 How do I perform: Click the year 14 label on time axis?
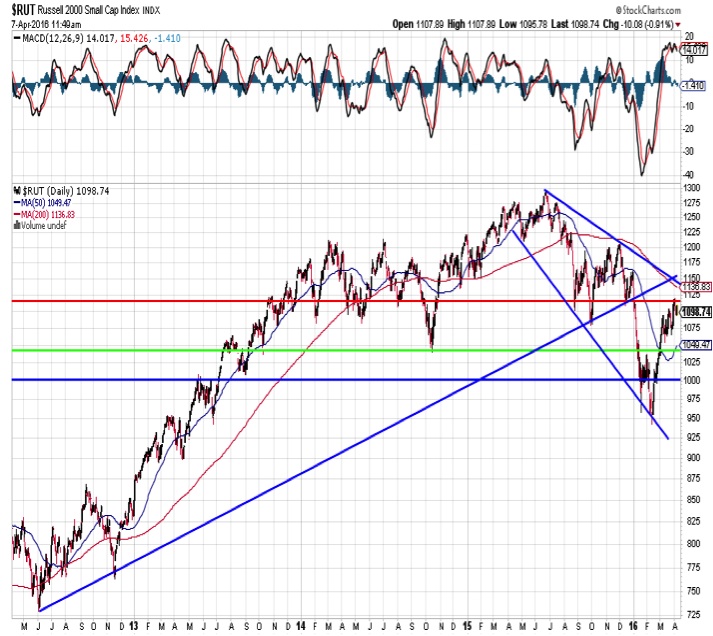coord(301,626)
